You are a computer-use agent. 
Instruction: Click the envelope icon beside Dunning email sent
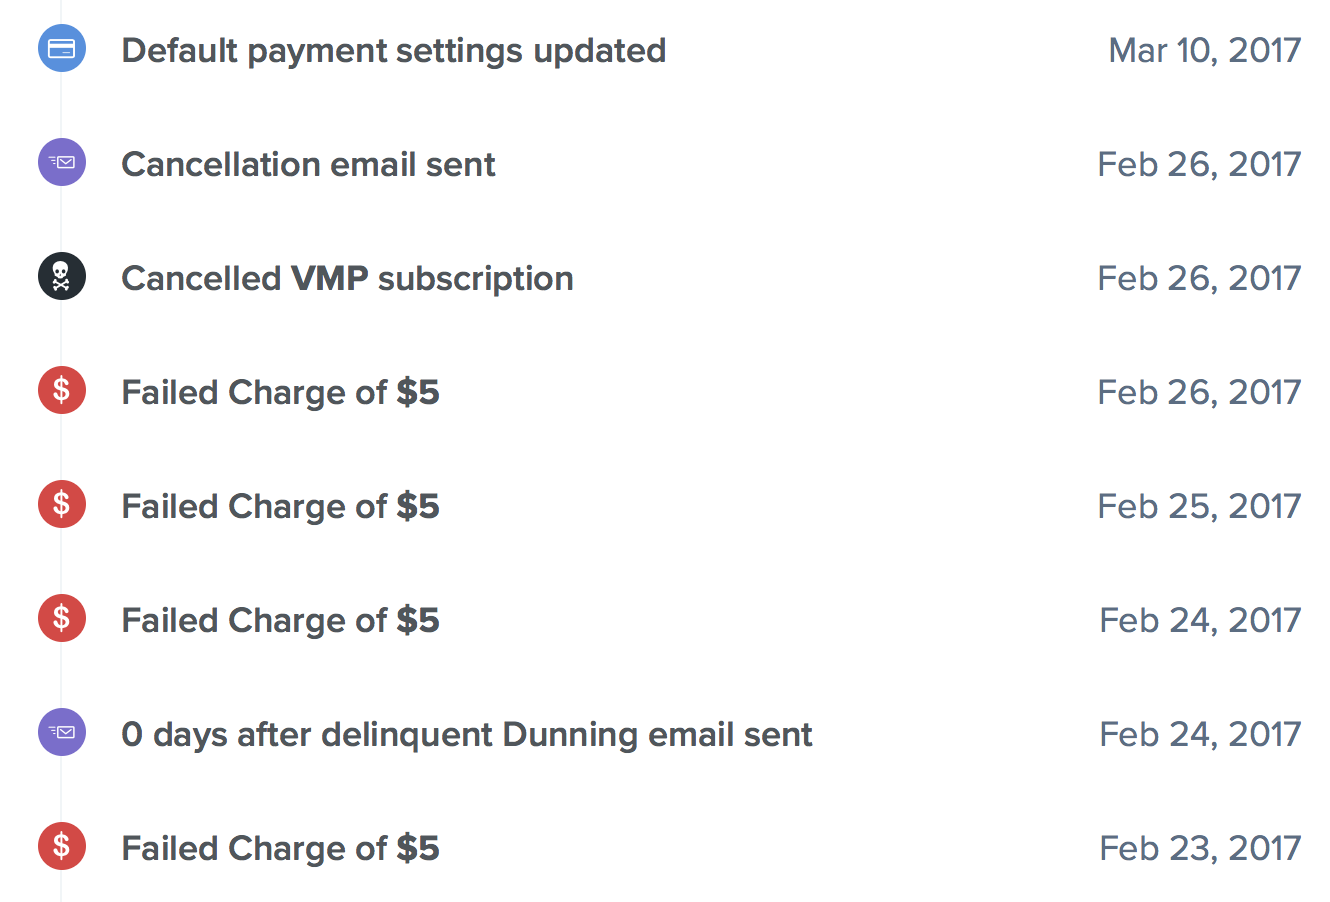[x=62, y=733]
